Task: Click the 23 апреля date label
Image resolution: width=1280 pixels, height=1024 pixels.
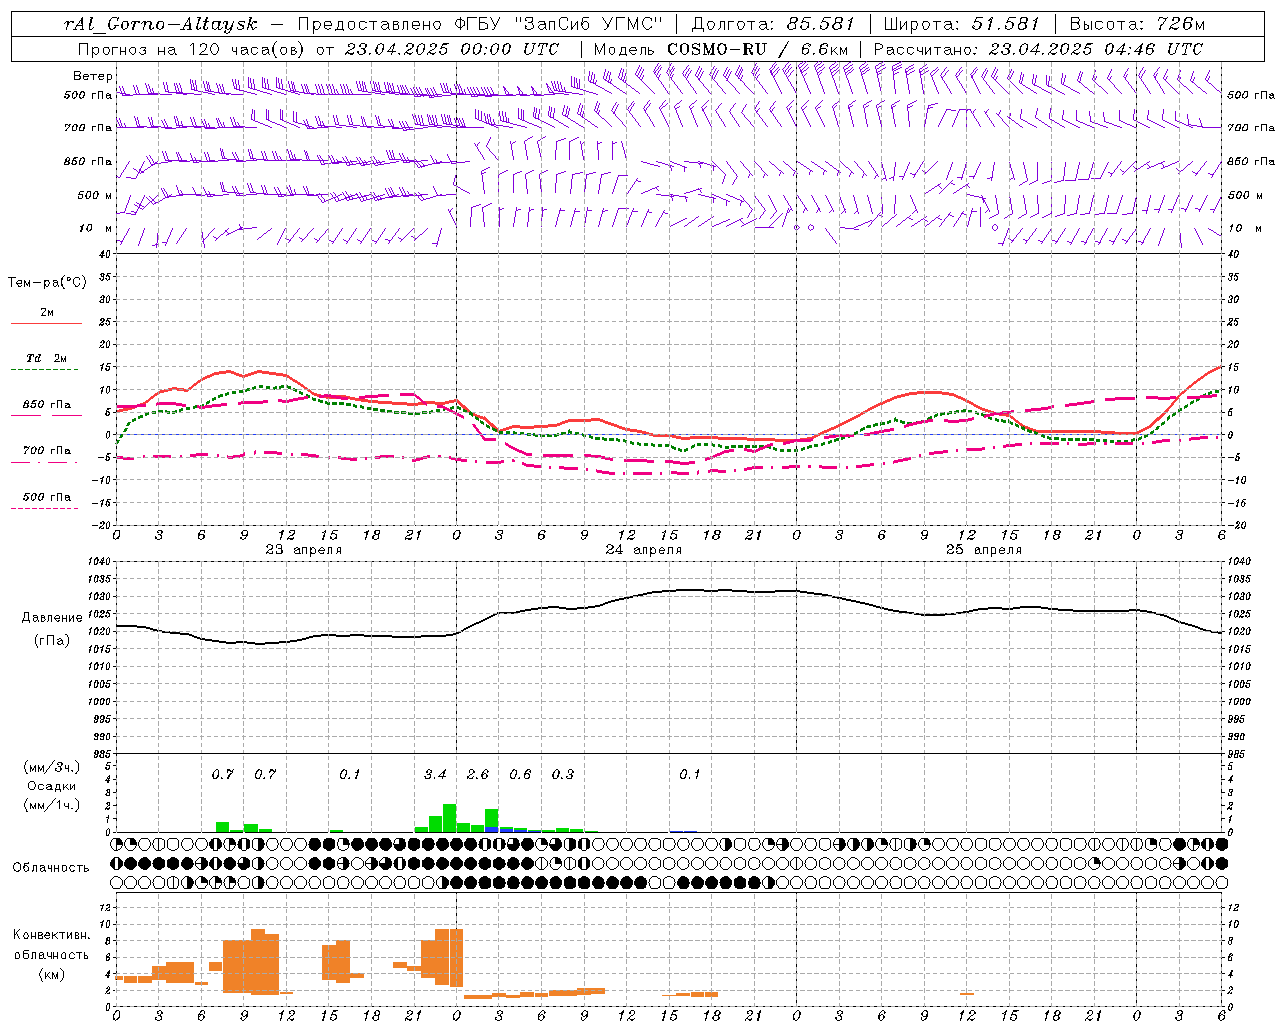Action: (303, 550)
